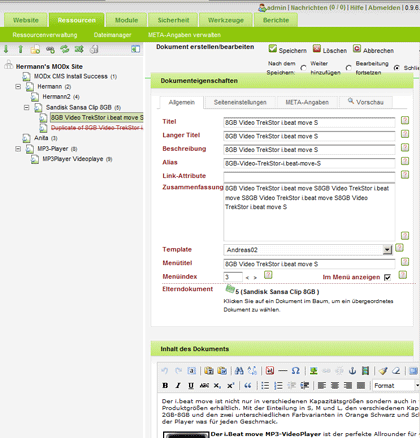Empty the tree's recycle bin

(94, 49)
